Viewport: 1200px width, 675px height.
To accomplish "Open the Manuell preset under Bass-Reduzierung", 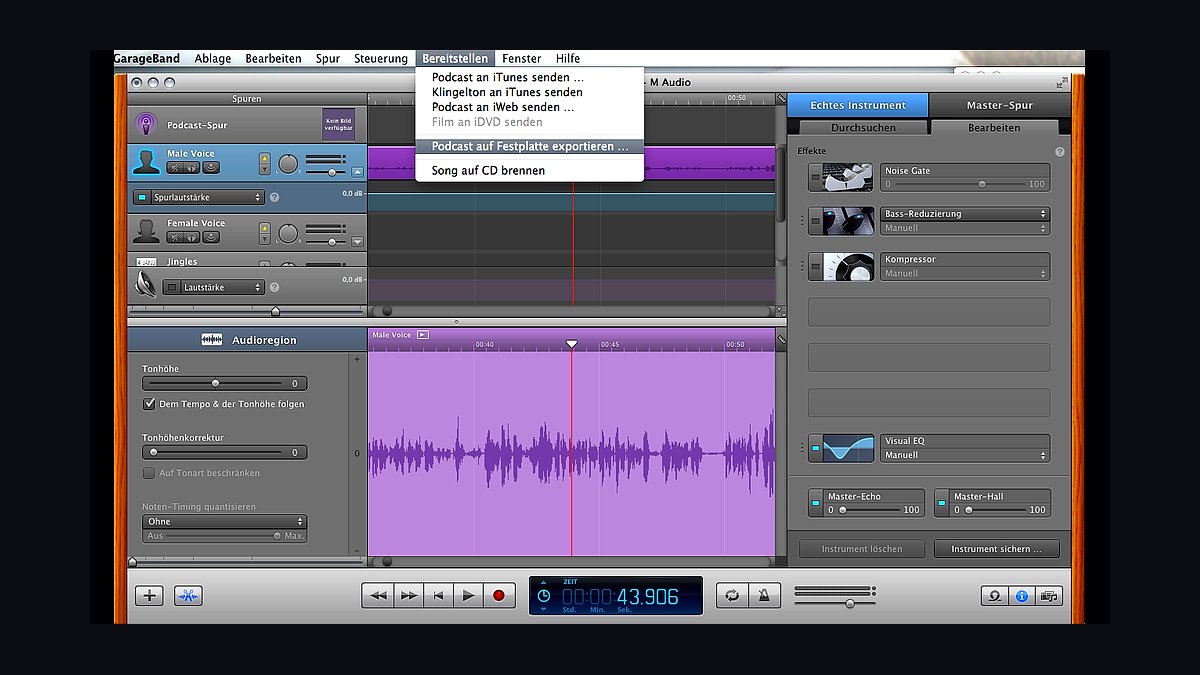I will pos(965,228).
